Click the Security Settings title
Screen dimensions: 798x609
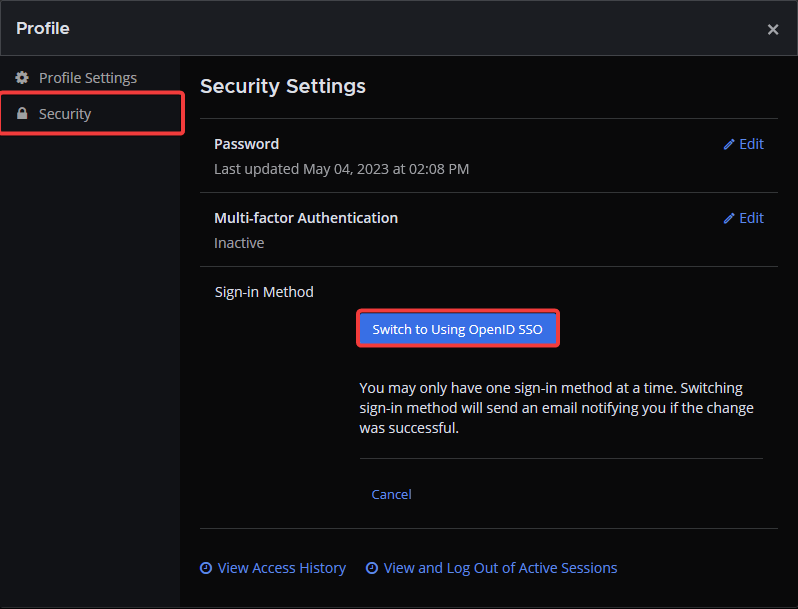[283, 86]
